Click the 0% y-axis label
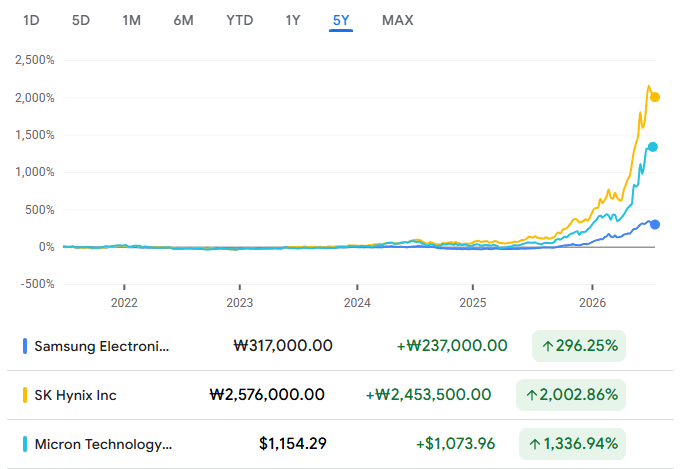683x469 pixels. (47, 247)
